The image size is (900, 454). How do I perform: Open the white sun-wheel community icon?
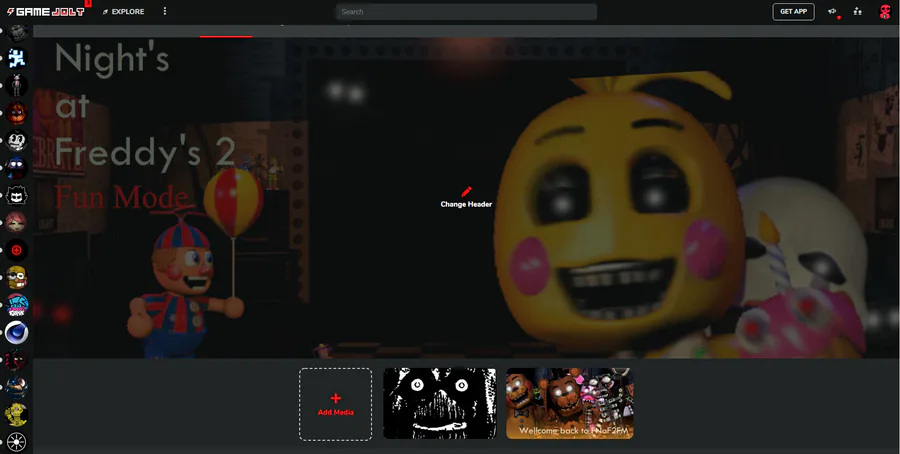click(17, 442)
